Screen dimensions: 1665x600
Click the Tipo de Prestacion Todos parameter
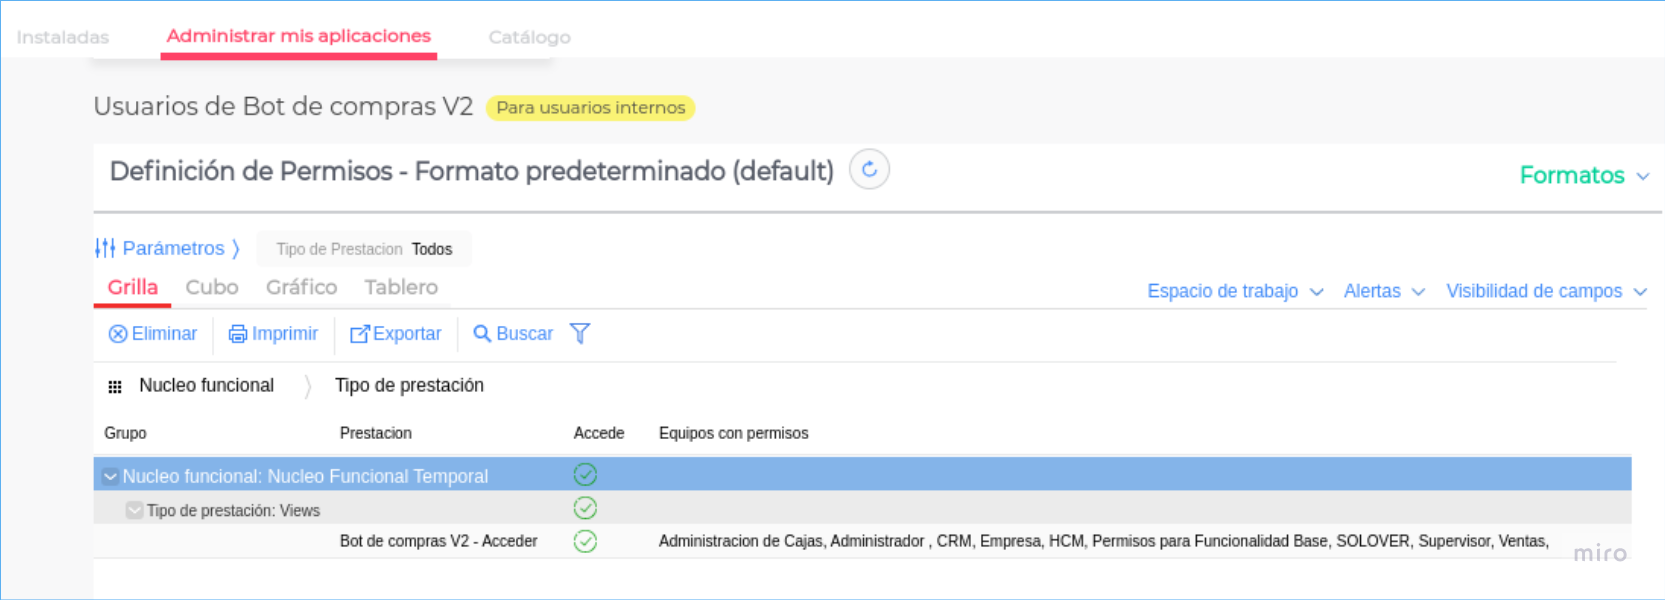click(x=364, y=249)
